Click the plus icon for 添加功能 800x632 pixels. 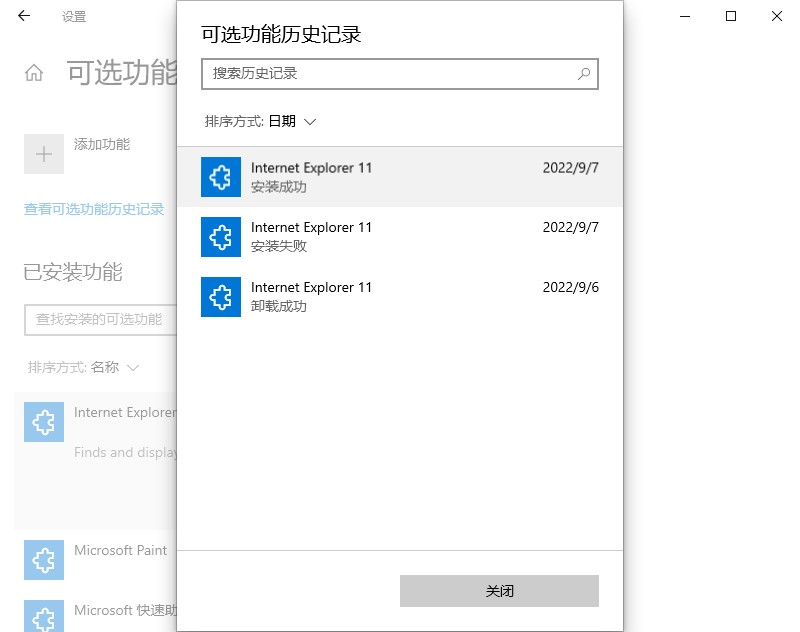click(44, 154)
